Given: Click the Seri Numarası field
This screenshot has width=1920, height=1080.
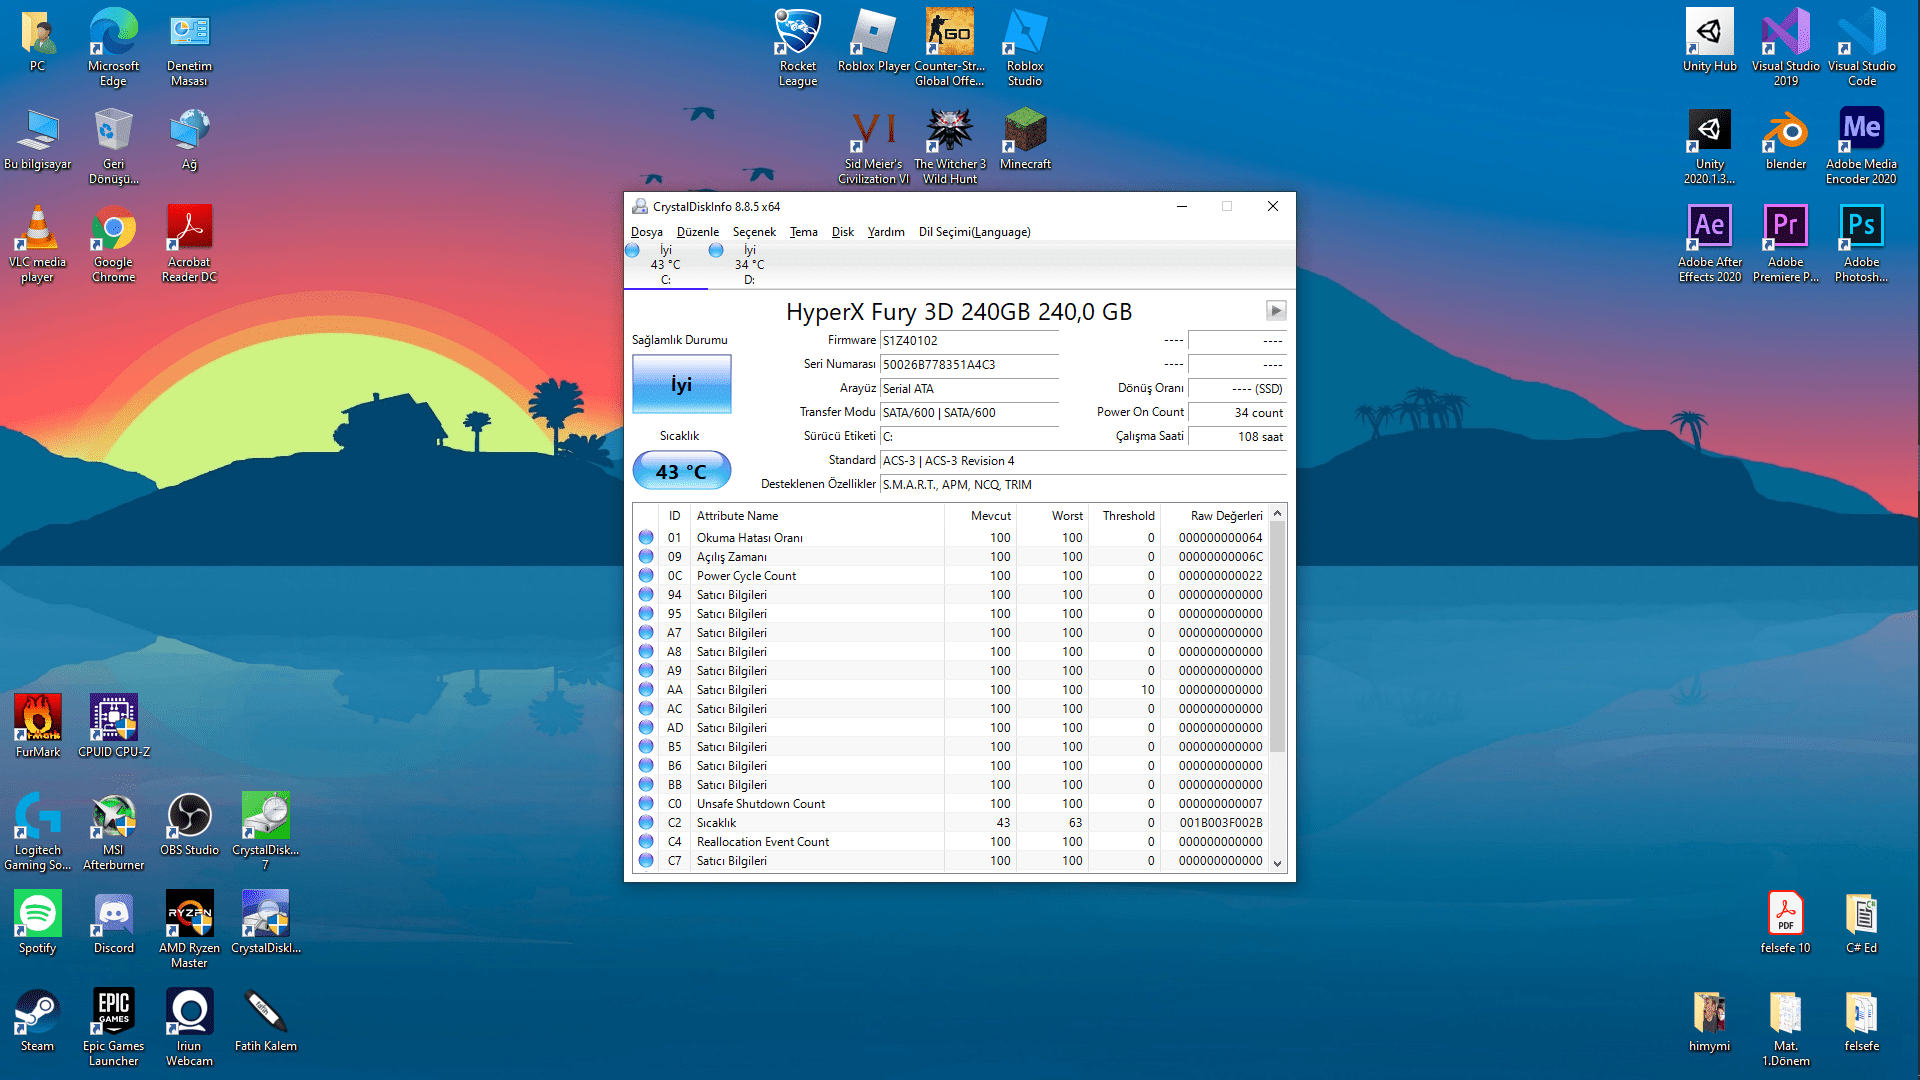Looking at the screenshot, I should 967,365.
